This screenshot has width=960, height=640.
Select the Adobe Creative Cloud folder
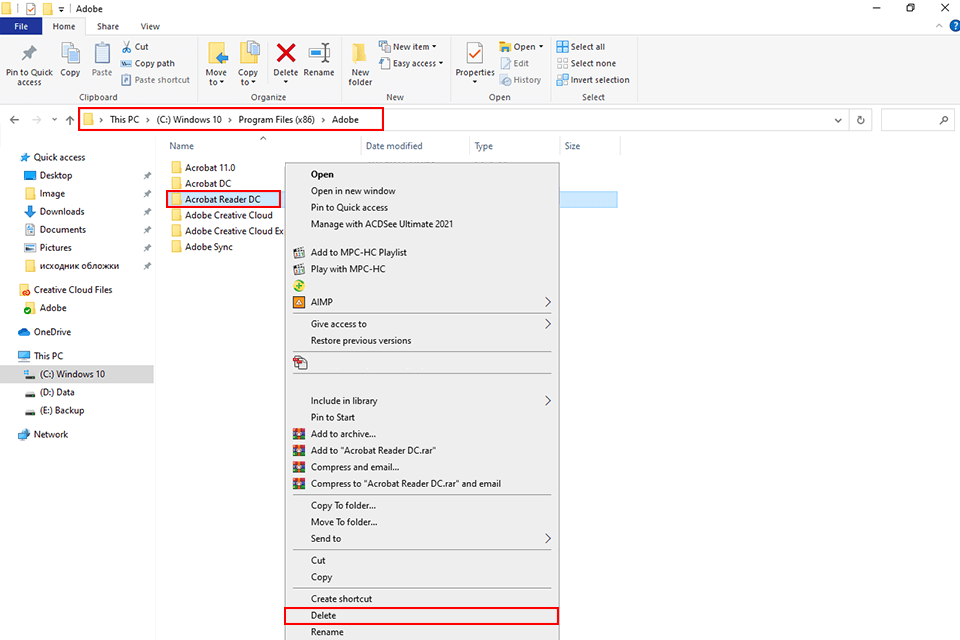click(x=229, y=215)
